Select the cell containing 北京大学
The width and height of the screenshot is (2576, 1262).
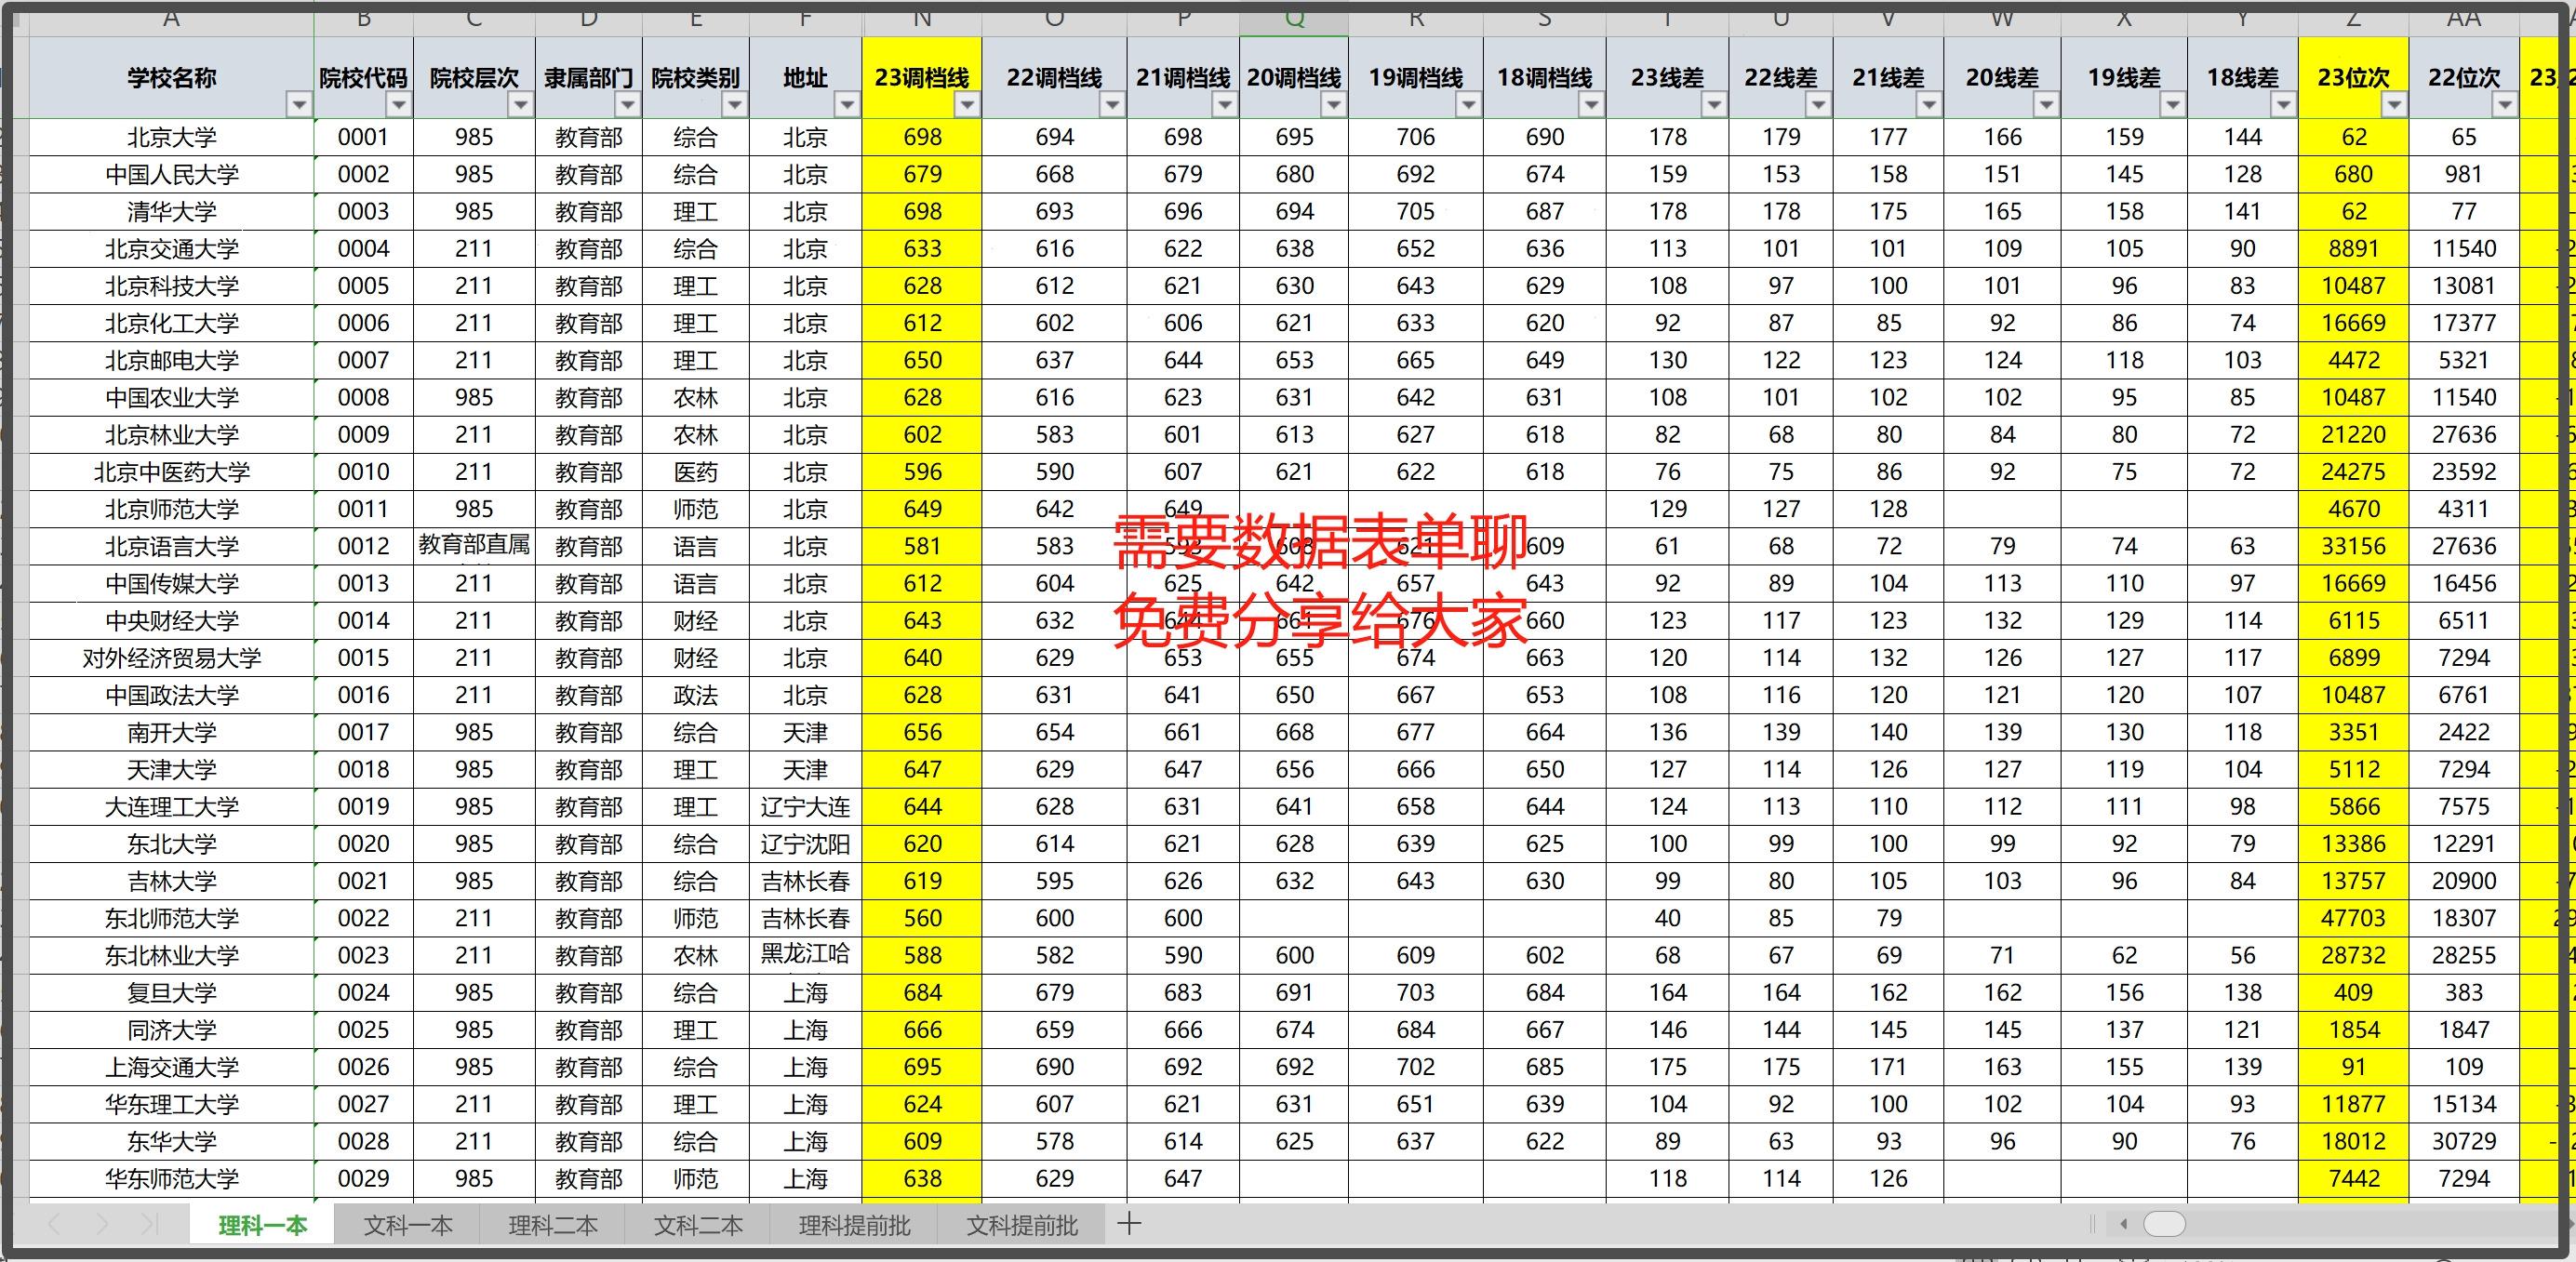point(171,137)
